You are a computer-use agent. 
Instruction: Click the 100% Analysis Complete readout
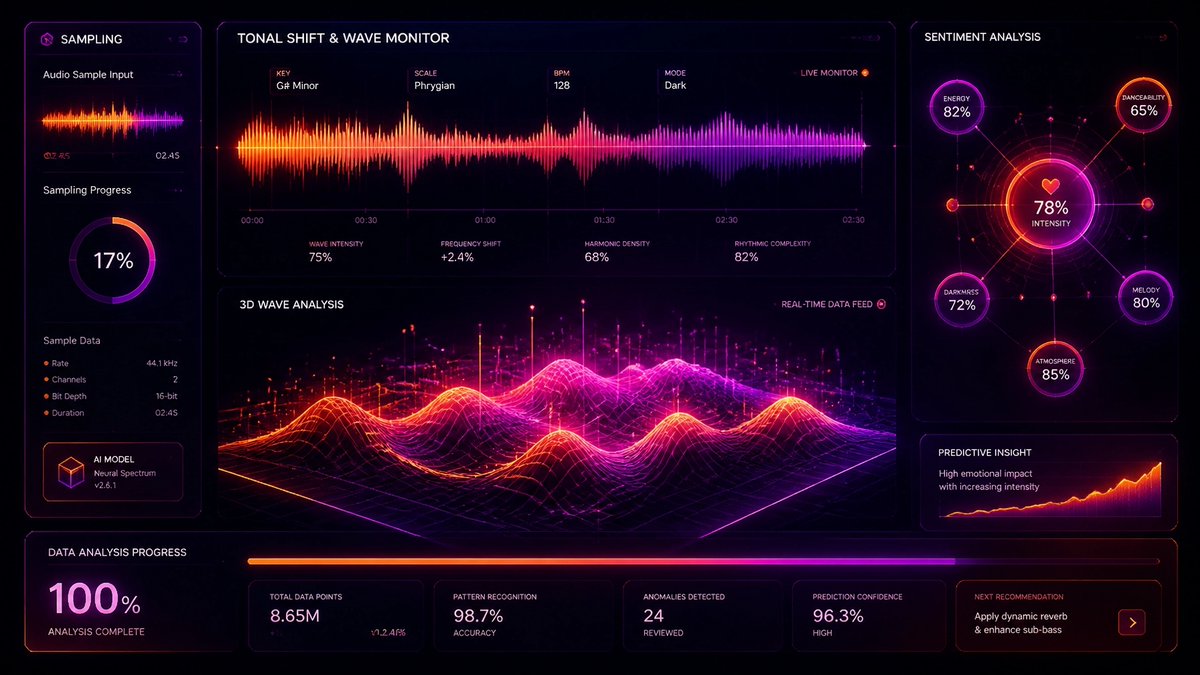[96, 608]
